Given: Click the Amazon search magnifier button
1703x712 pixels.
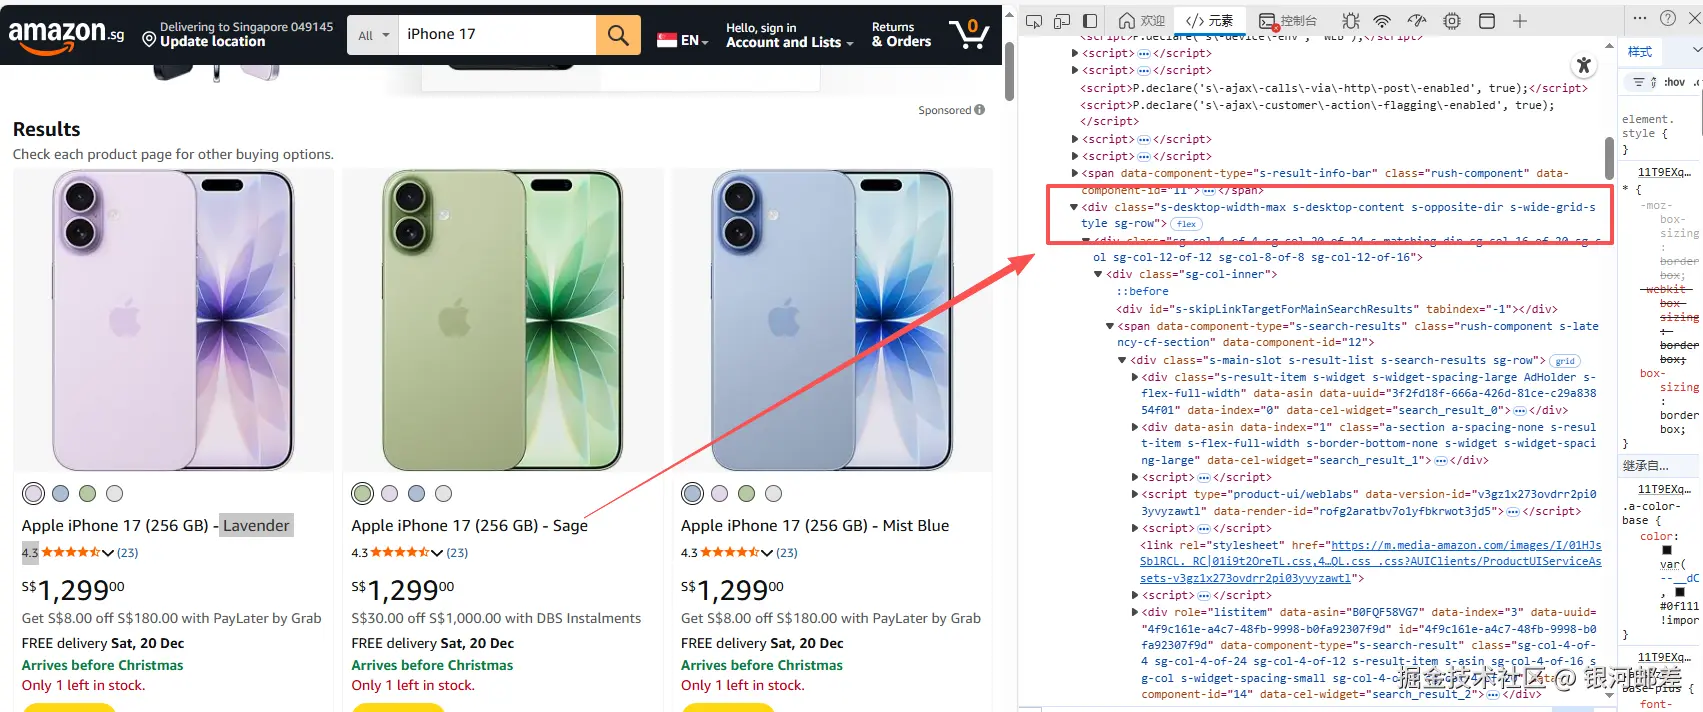Looking at the screenshot, I should [618, 35].
